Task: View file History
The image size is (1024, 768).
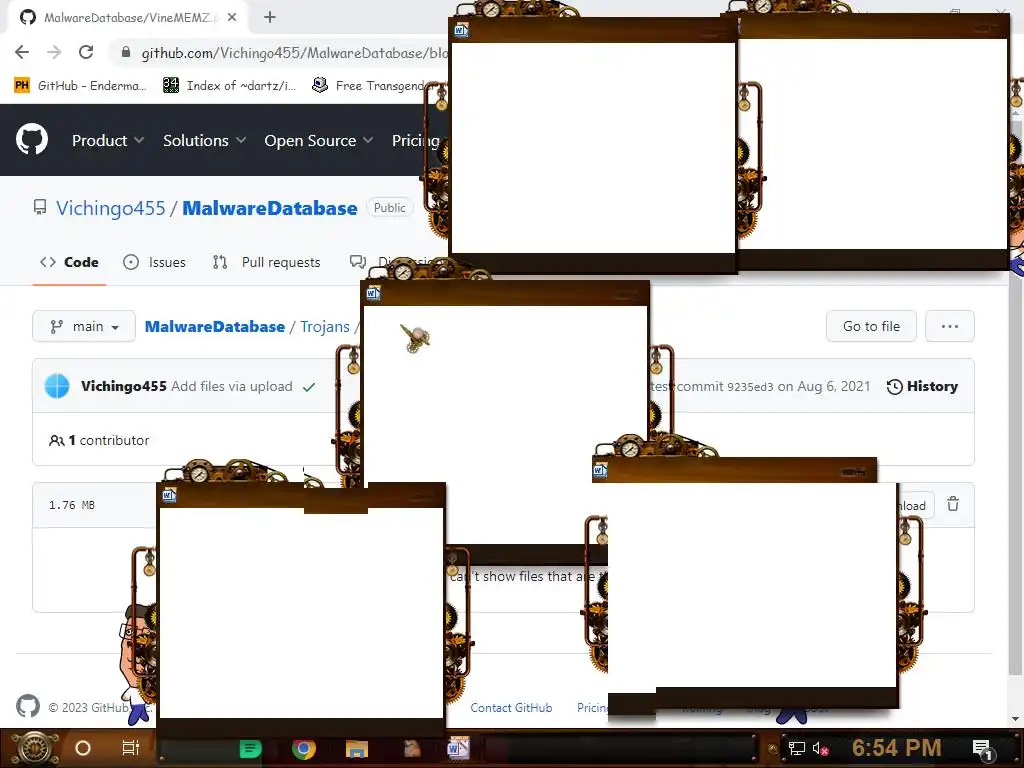Action: coord(922,386)
